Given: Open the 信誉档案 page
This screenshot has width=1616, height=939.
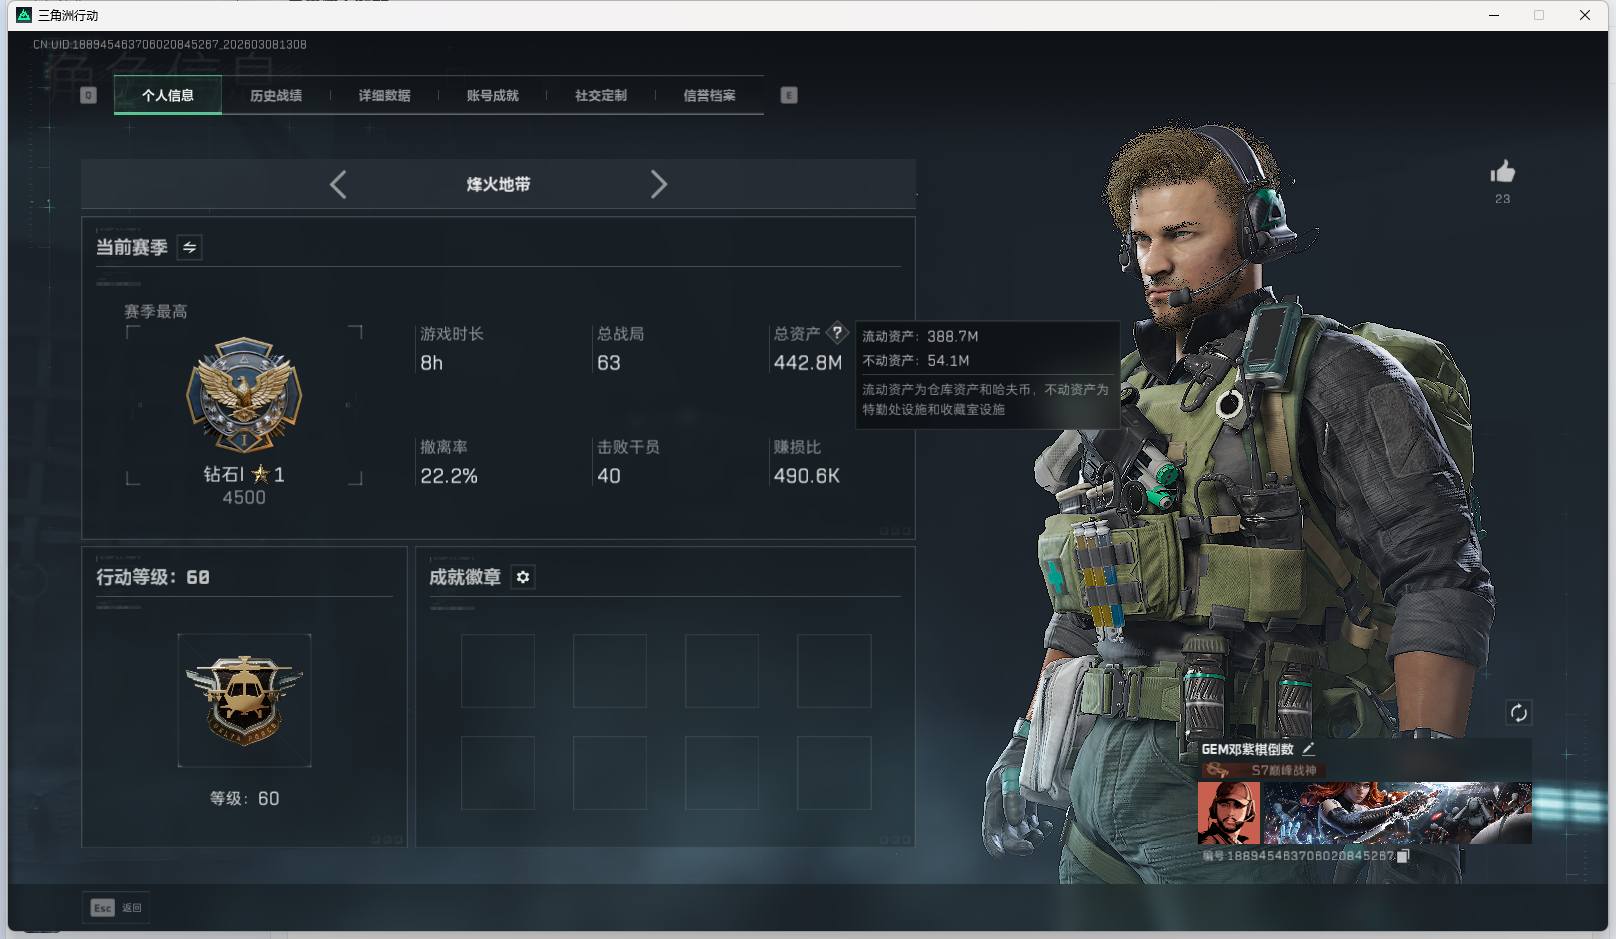Looking at the screenshot, I should (x=709, y=95).
